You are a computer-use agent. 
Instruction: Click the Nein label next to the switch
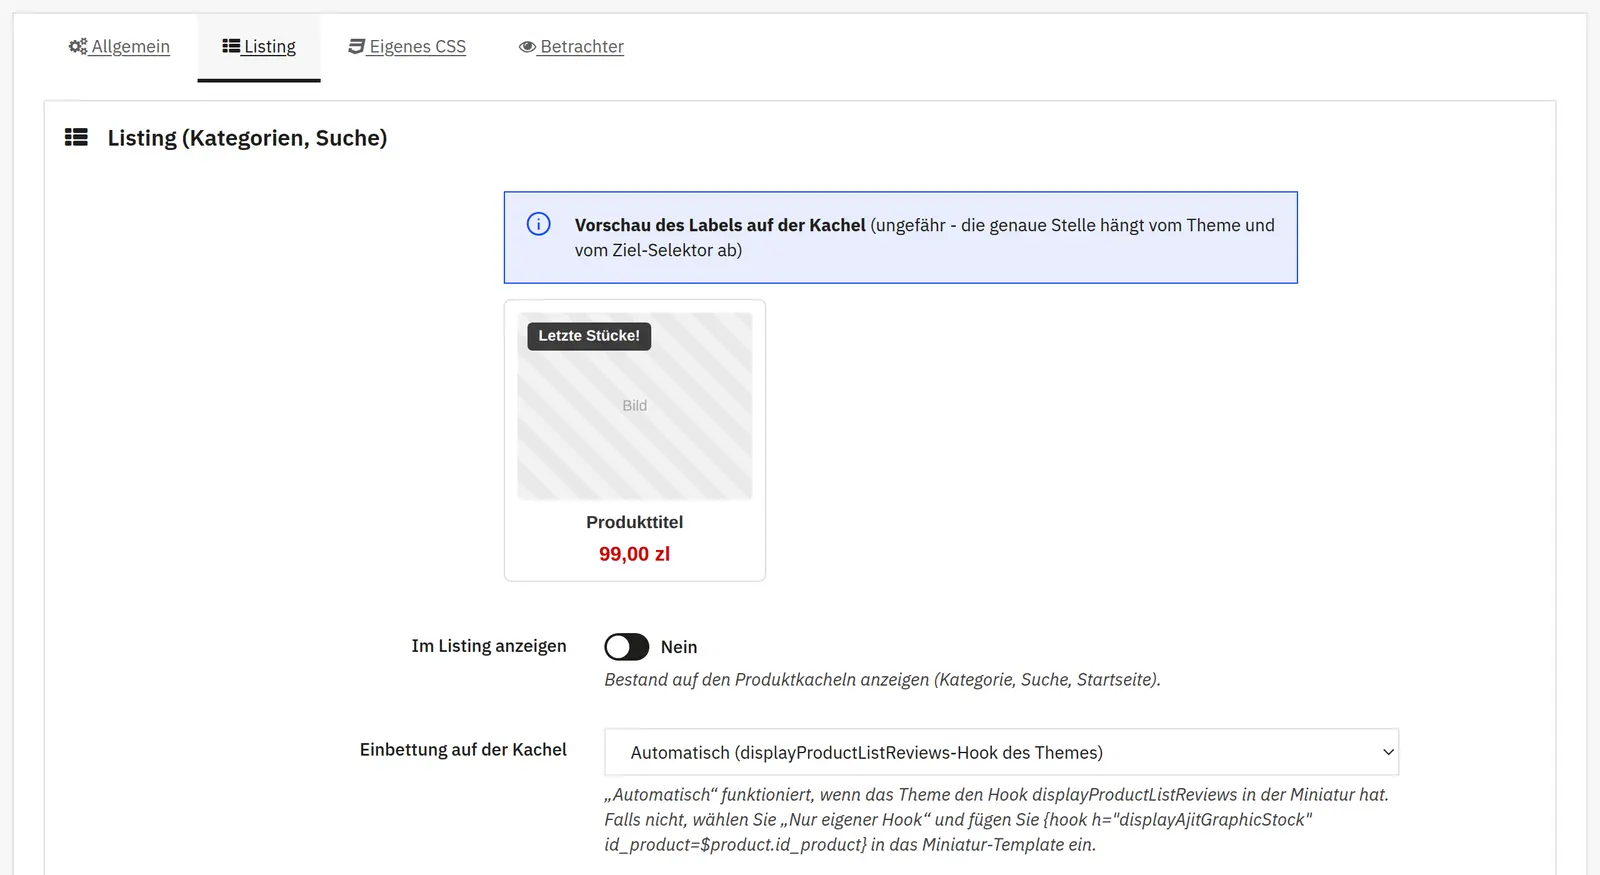pyautogui.click(x=679, y=647)
